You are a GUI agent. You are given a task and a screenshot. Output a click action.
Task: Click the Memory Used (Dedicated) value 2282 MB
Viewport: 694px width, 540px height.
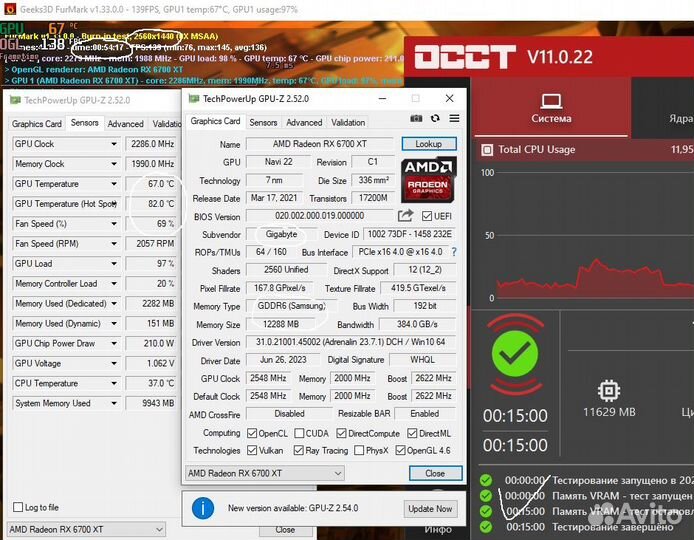click(x=151, y=304)
